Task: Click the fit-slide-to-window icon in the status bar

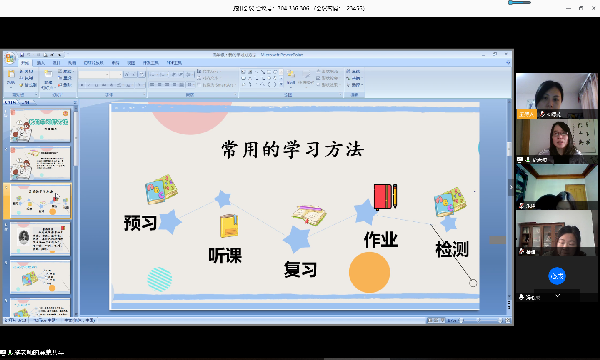Action: point(508,320)
